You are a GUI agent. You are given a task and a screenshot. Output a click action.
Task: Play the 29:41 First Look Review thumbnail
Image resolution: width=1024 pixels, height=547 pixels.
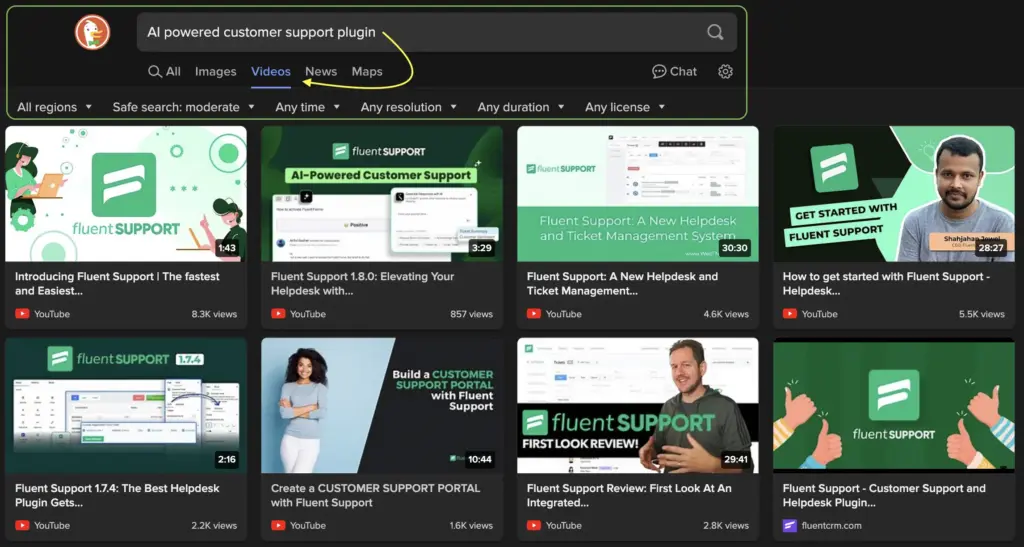(638, 405)
